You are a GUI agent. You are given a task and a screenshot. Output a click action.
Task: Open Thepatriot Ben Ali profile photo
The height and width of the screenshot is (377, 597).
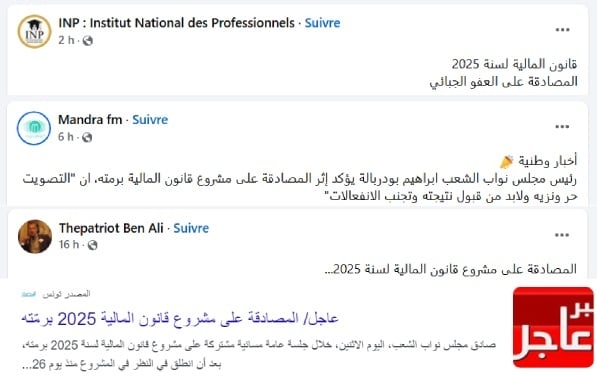[35, 236]
